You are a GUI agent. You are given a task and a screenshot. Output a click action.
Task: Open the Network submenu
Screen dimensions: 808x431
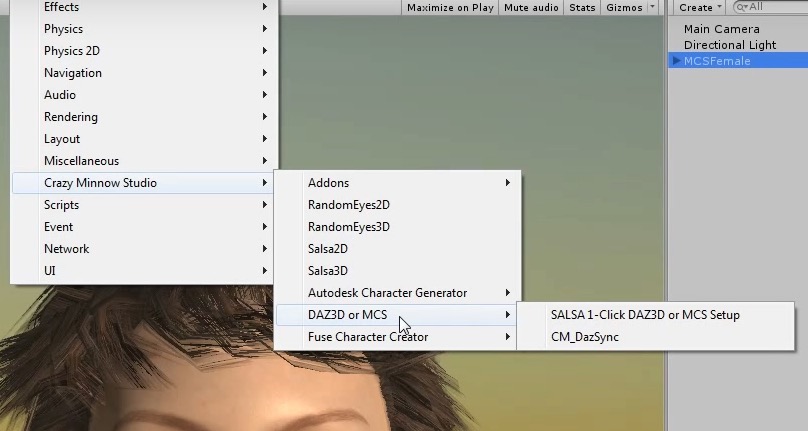144,249
